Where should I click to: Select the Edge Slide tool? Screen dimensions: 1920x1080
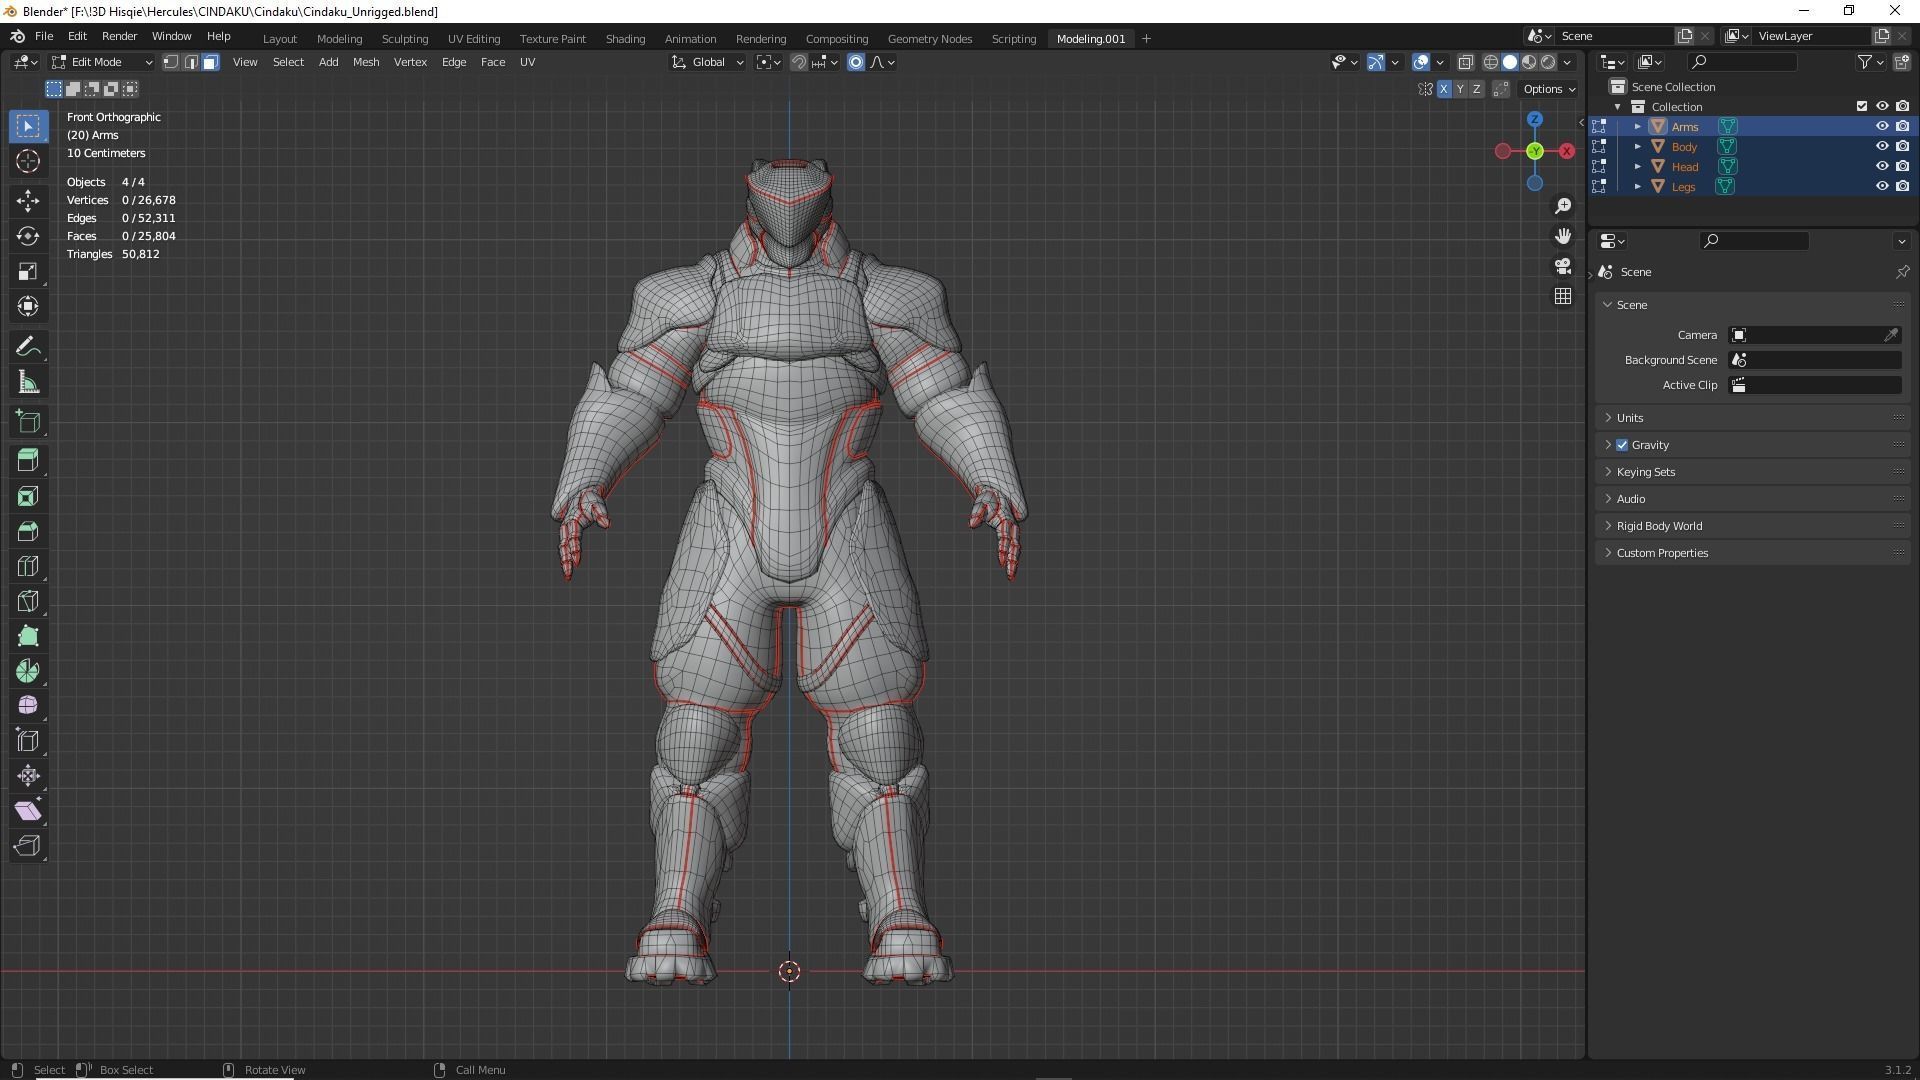28,741
